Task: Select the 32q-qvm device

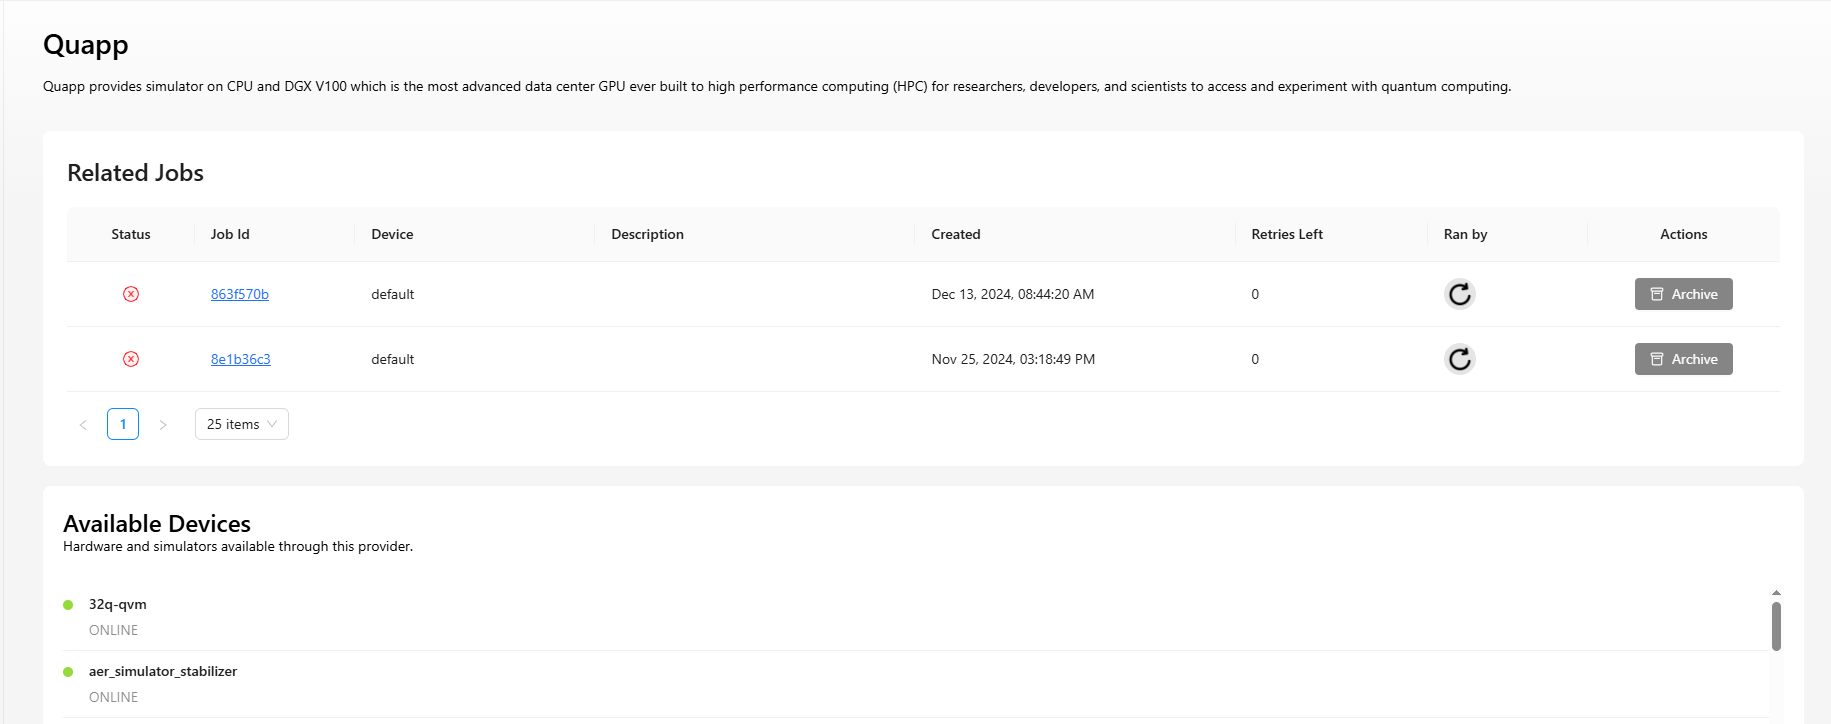Action: [118, 604]
